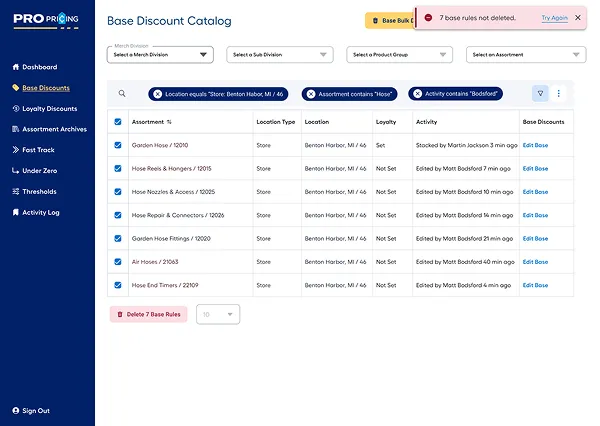The height and width of the screenshot is (426, 600).
Task: Click Edit Base for Air Hoses / 21063
Action: pos(535,262)
